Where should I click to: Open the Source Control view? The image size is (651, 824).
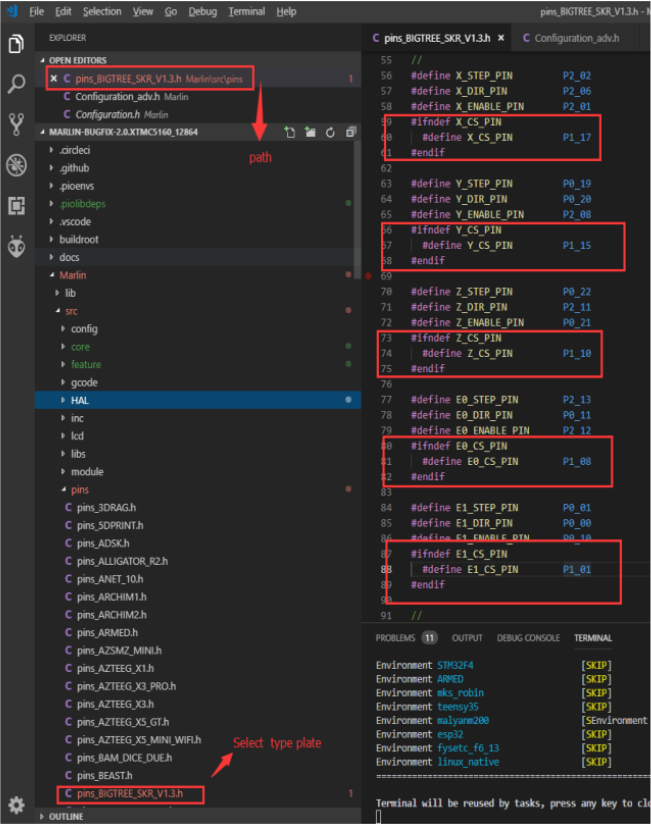17,124
